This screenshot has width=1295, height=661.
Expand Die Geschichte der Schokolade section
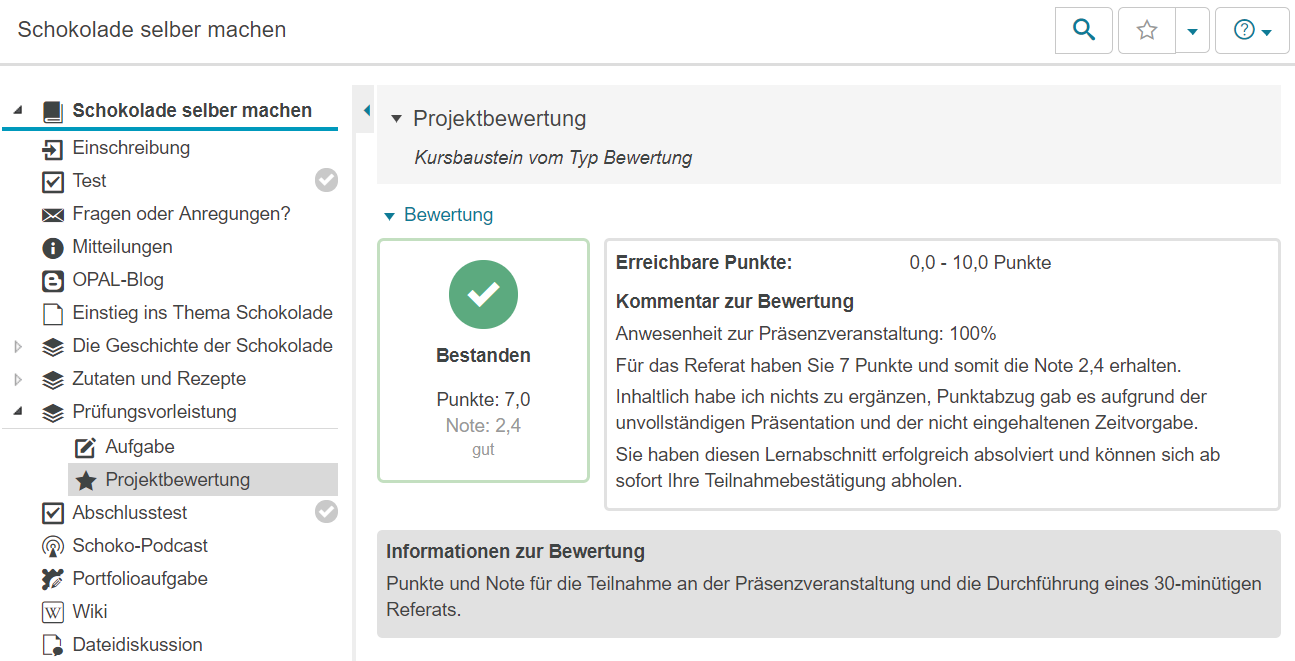pyautogui.click(x=16, y=345)
